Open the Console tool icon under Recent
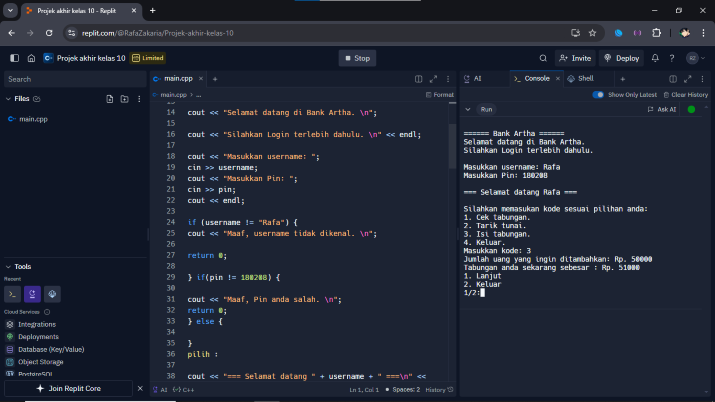Screen dimensions: 715x402 pyautogui.click(x=13, y=294)
